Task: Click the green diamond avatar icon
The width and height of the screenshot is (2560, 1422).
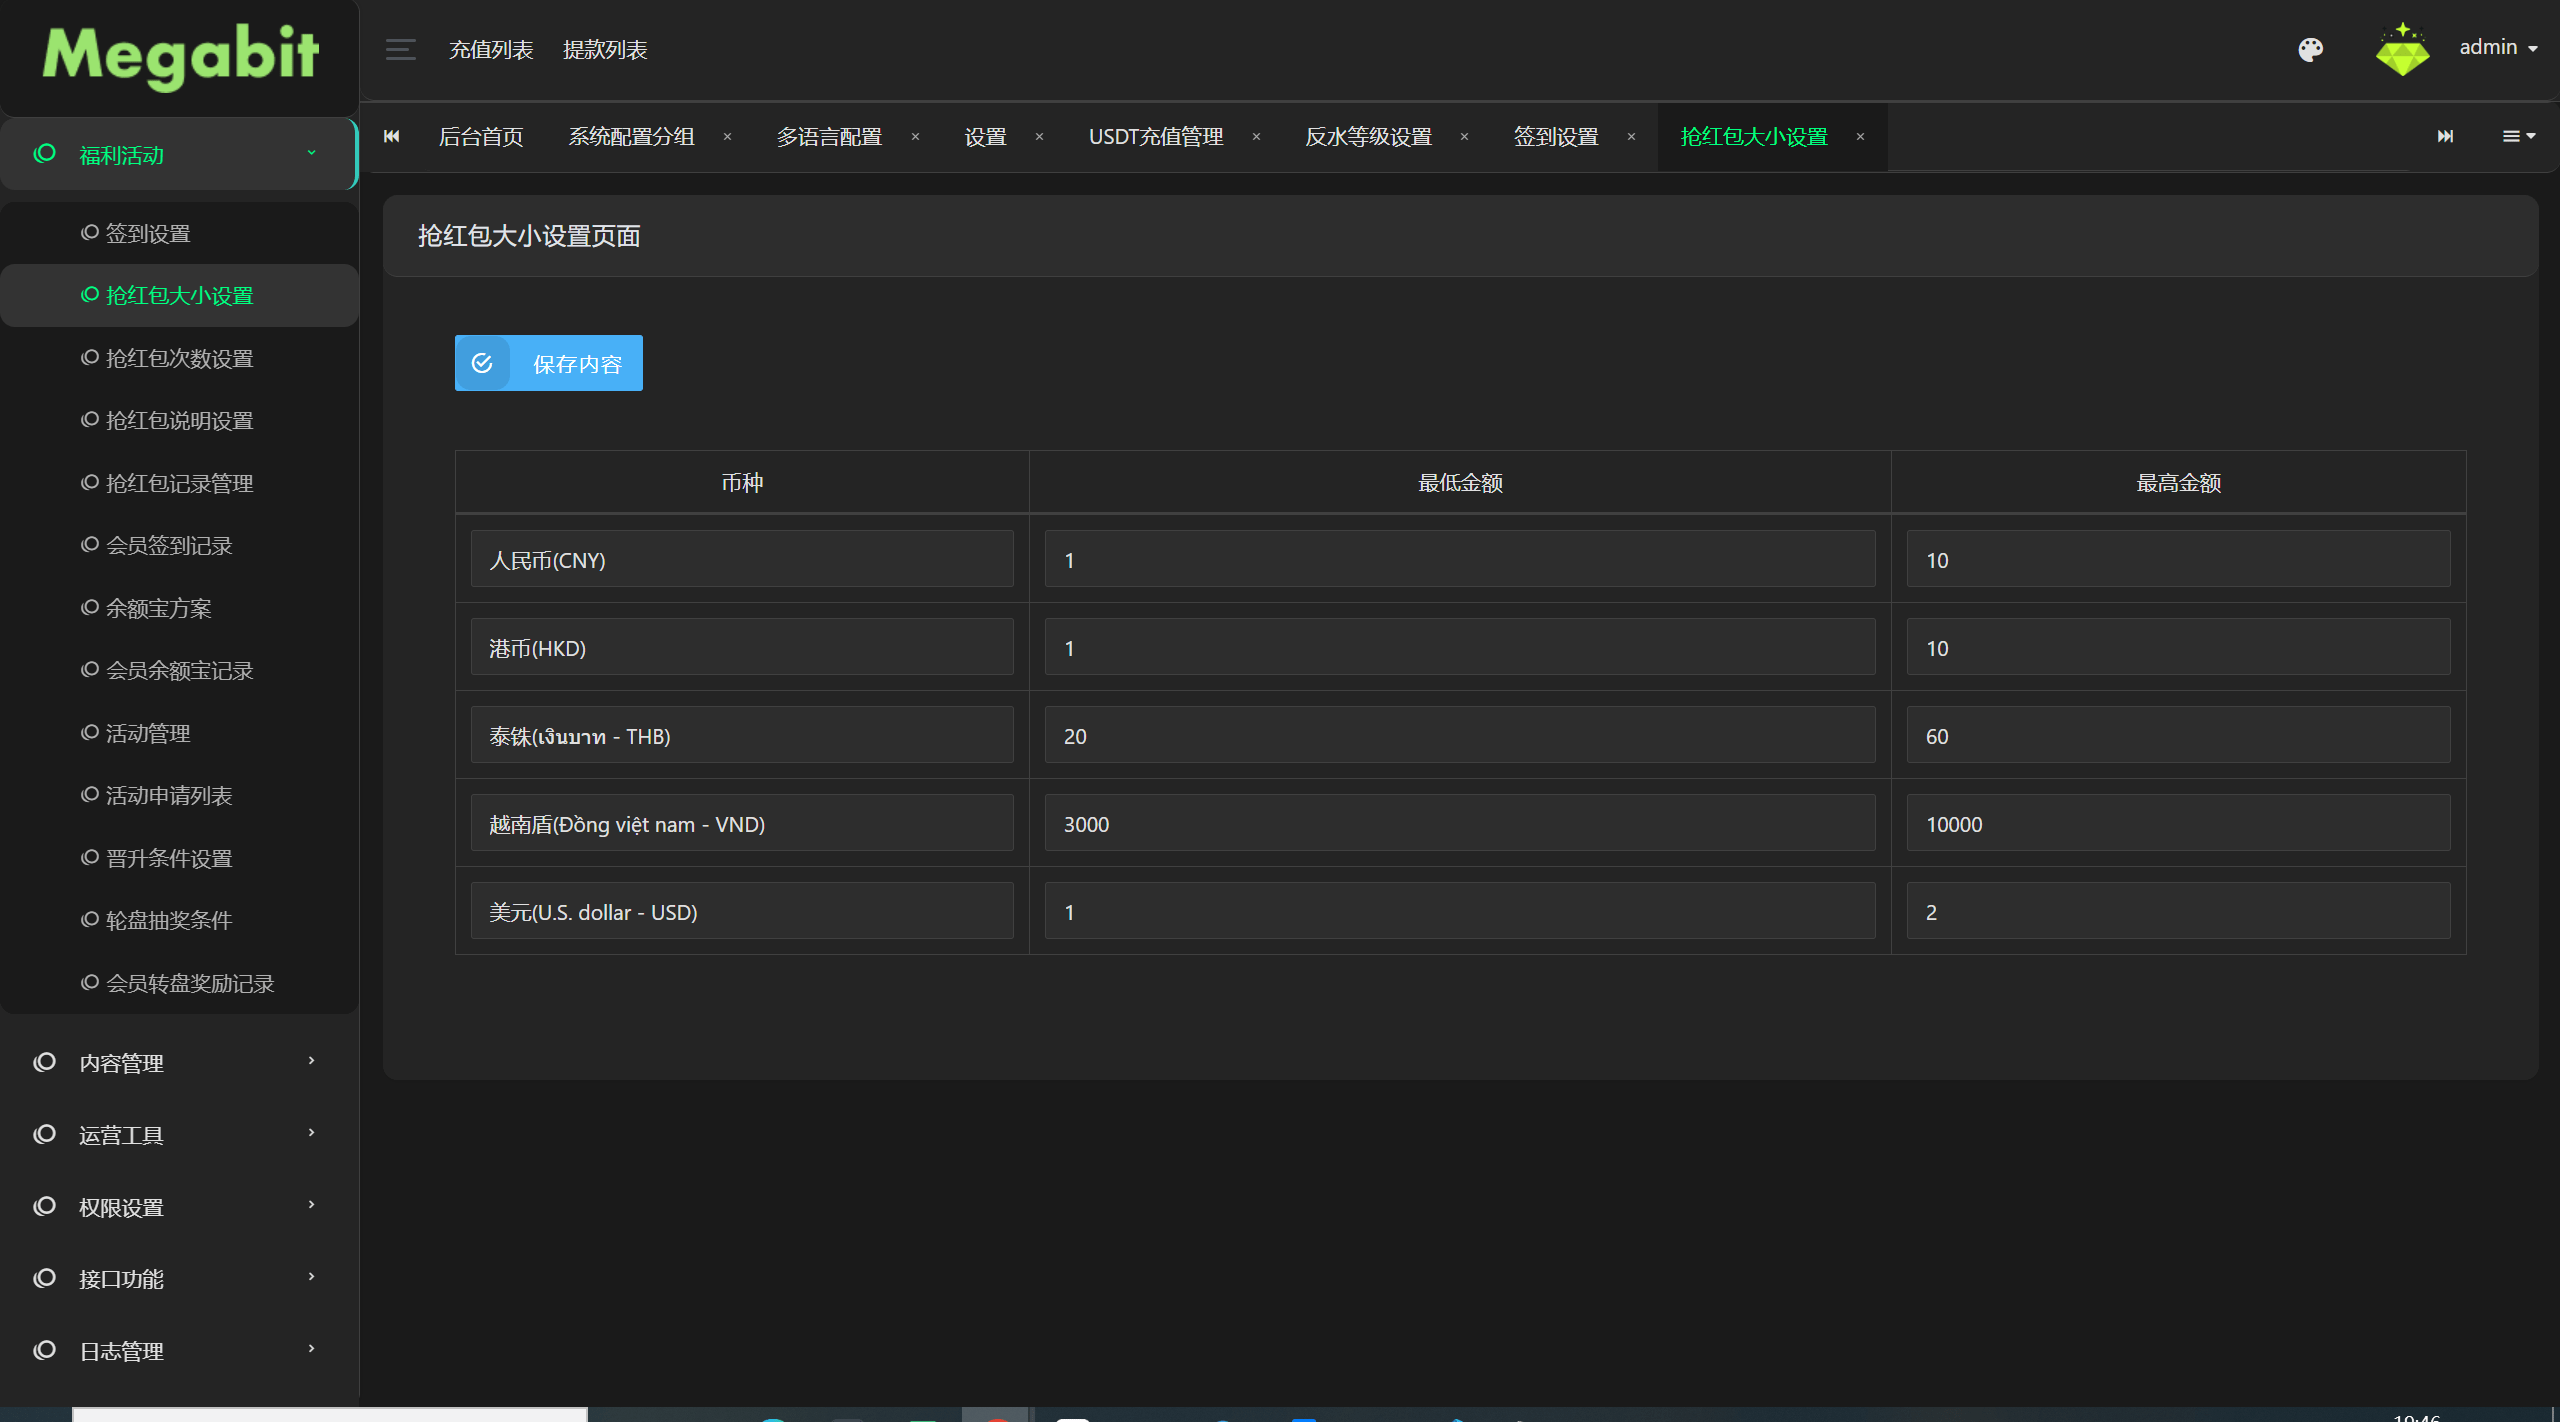Action: point(2402,49)
